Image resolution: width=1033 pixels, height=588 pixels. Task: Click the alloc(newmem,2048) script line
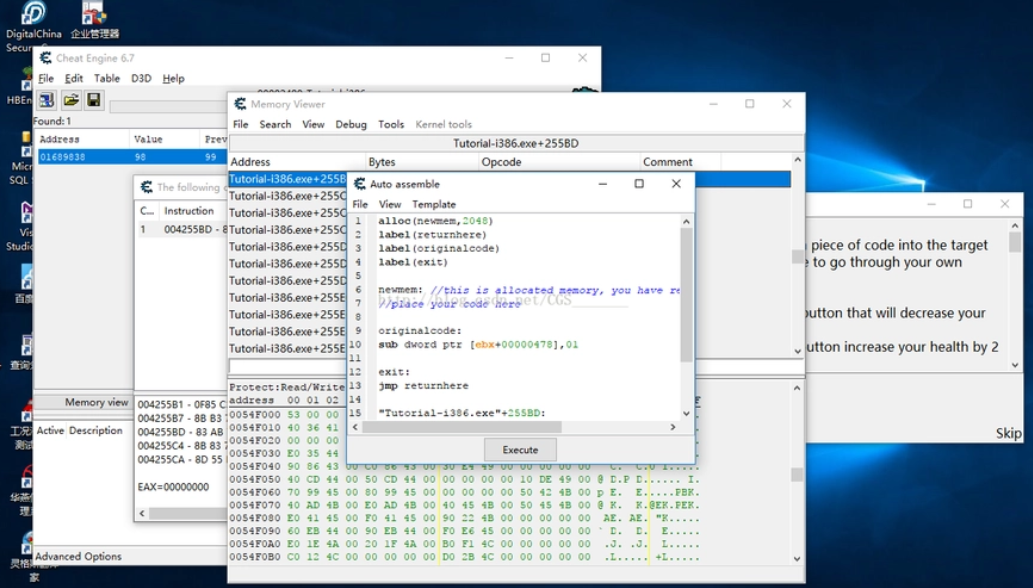pyautogui.click(x=435, y=221)
